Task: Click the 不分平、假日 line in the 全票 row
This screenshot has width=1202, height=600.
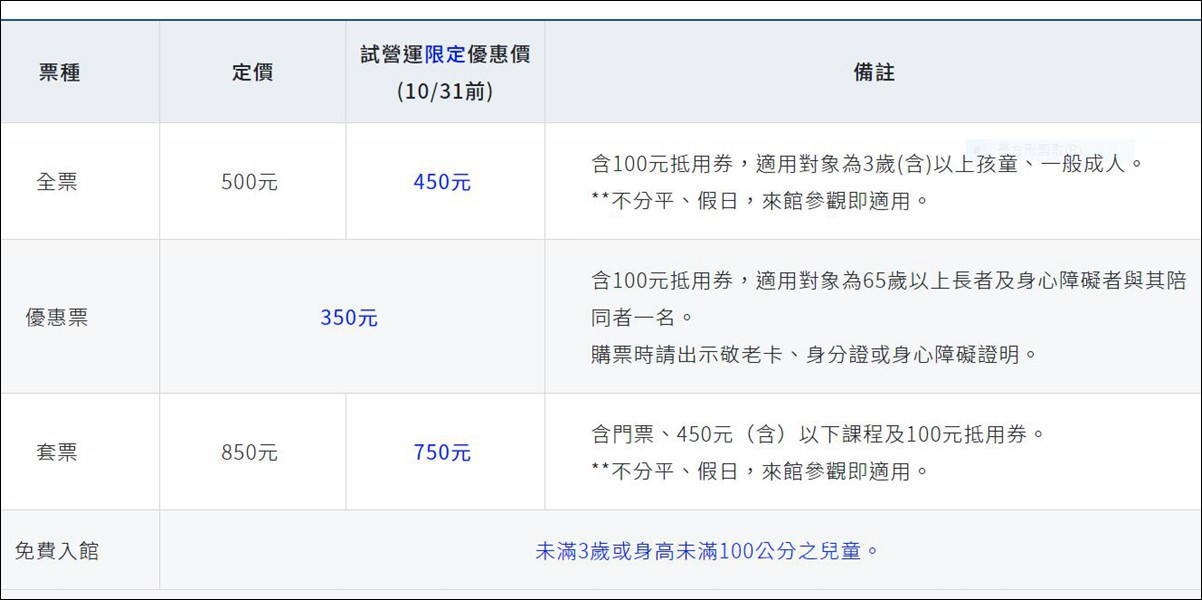Action: click(x=760, y=201)
